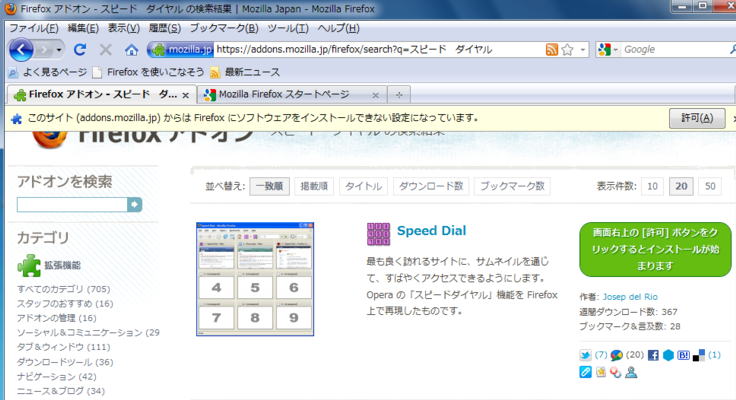Open the back/forward history dropdown arrow
Screen dimensions: 736x400
point(59,50)
